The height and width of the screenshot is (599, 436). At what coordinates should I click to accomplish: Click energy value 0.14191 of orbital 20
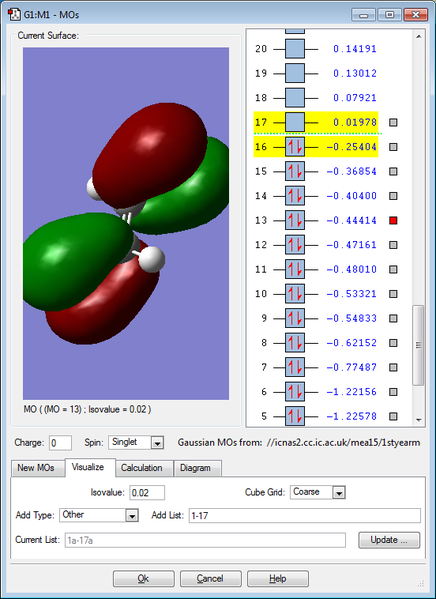click(x=355, y=49)
